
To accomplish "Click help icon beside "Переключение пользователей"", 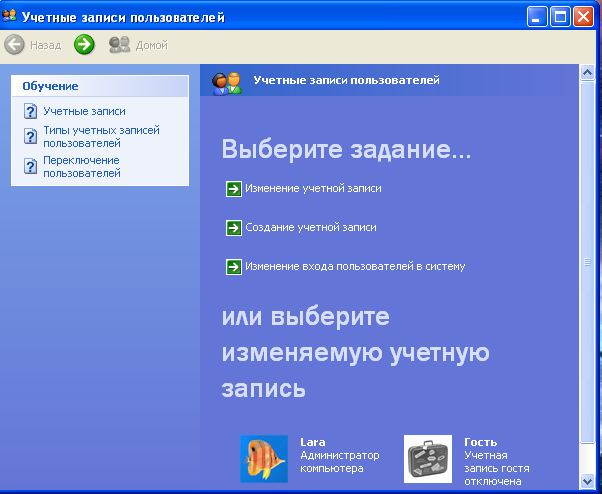I will click(x=30, y=167).
